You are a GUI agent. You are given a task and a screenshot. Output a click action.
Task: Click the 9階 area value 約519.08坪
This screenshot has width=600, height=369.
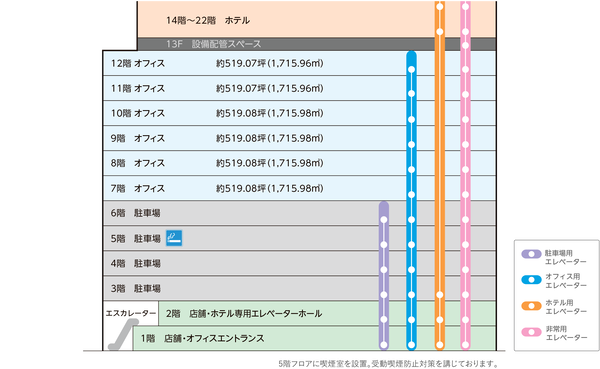click(x=241, y=138)
